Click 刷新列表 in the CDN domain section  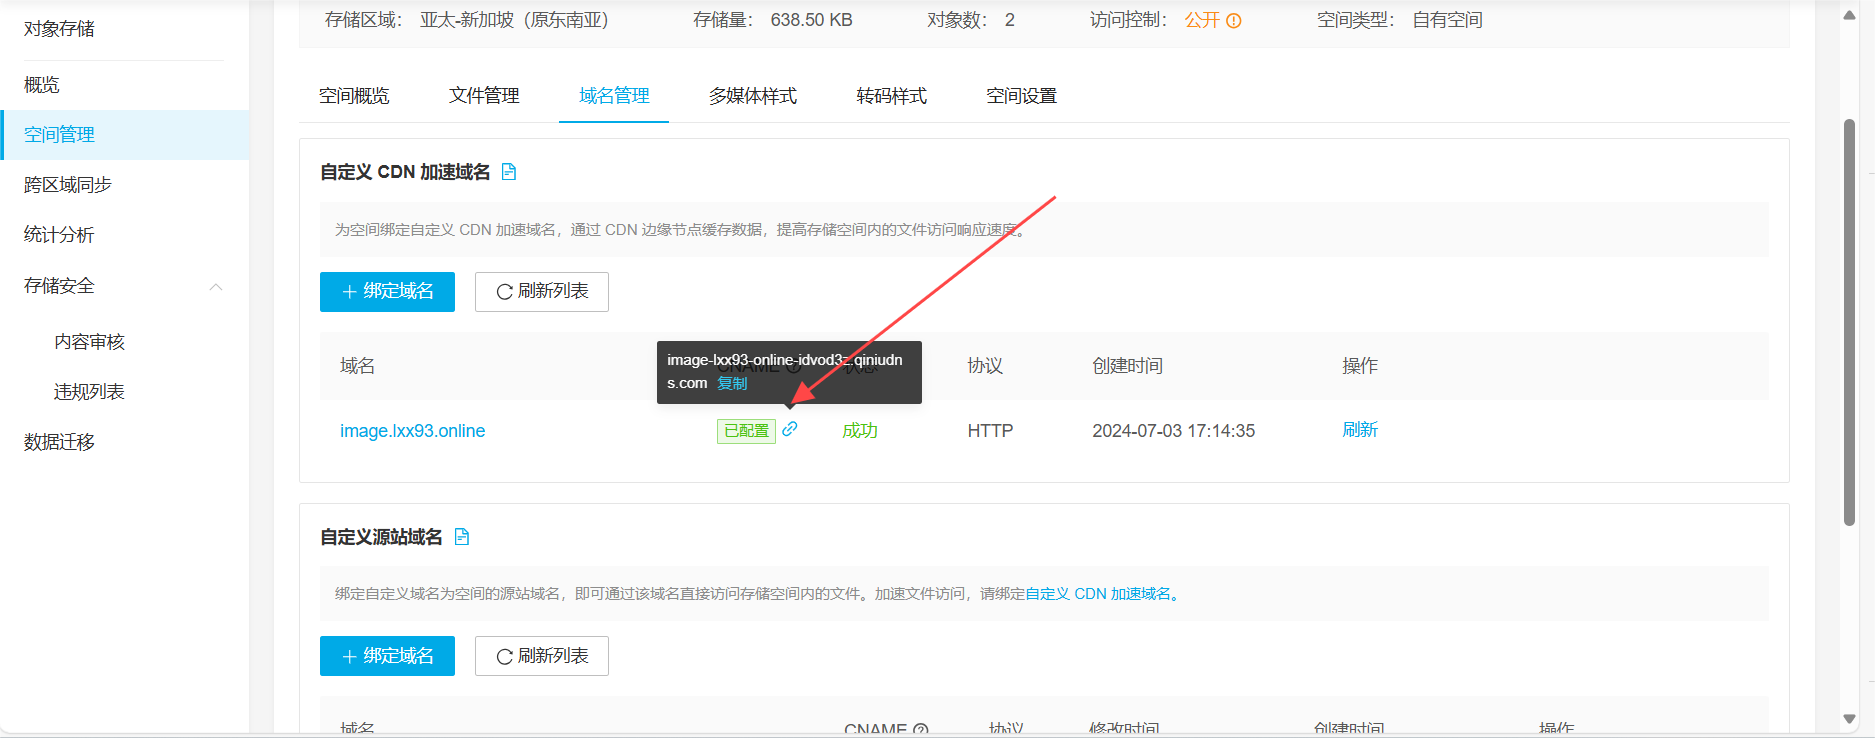542,292
